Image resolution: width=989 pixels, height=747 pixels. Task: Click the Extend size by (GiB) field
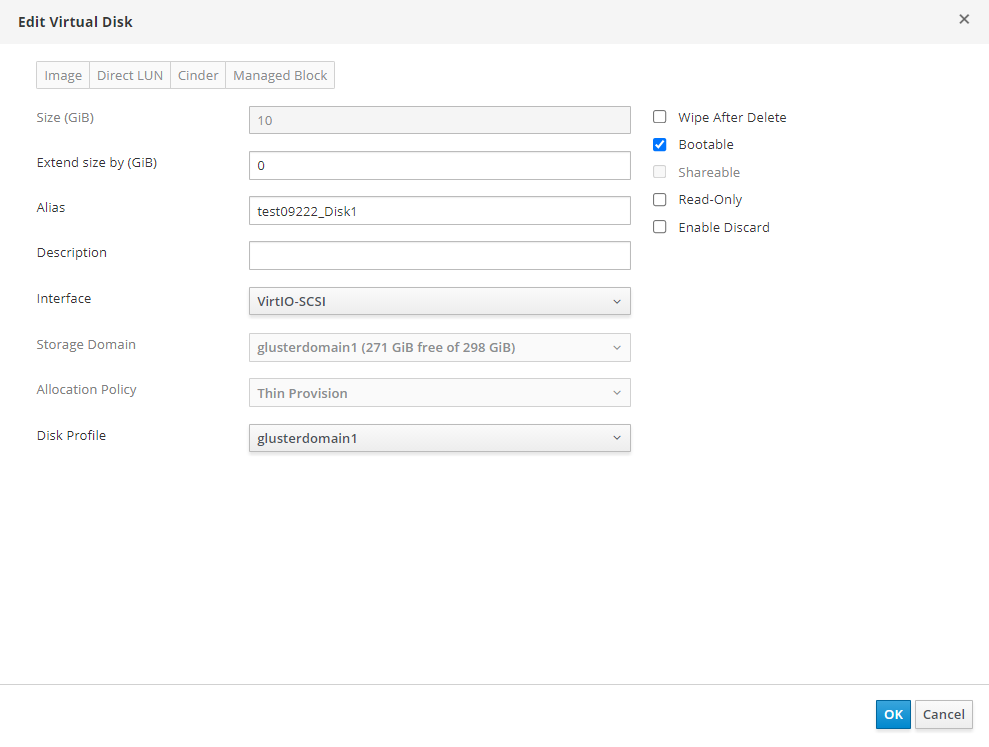(x=439, y=165)
